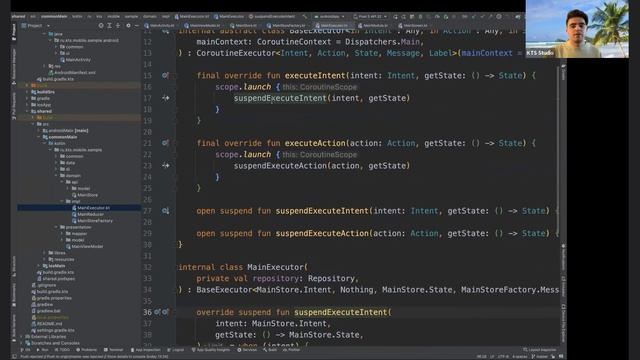Click Expand All icon in Project panel header
Screen dimensions: 640x360
click(x=109, y=25)
